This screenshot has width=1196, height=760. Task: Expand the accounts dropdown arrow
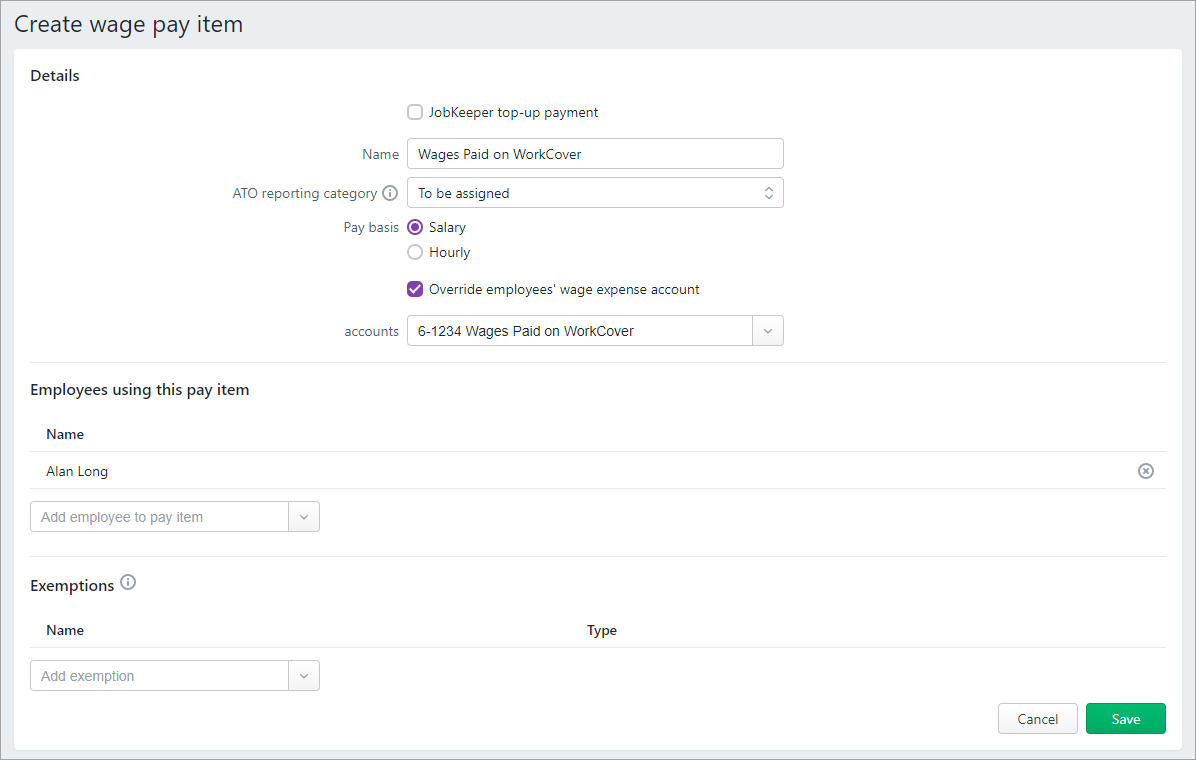[768, 331]
